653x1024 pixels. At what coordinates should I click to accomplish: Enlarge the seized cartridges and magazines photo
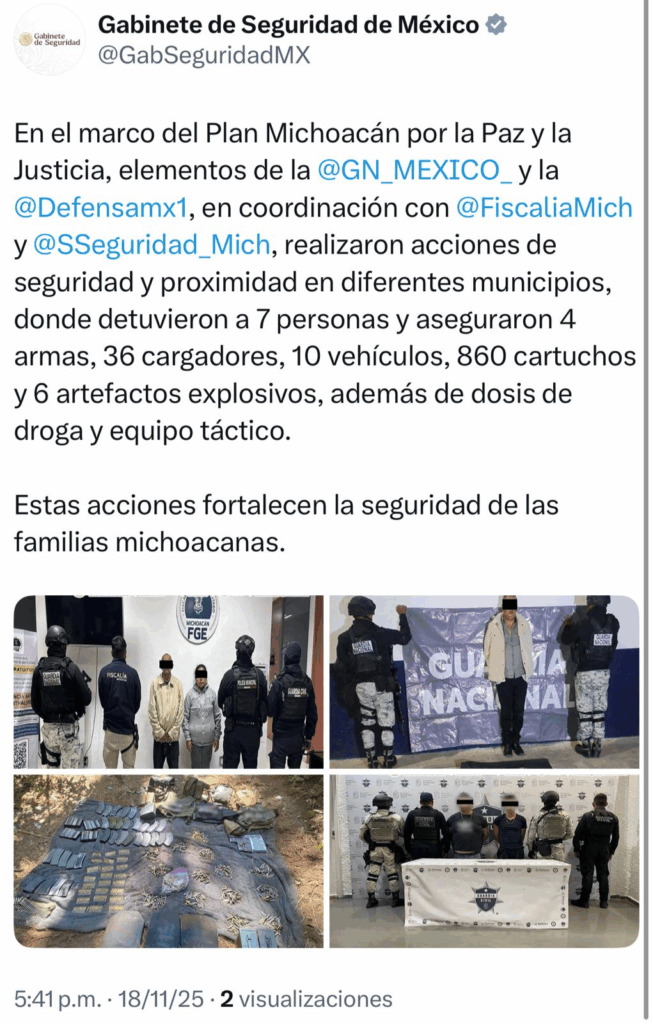click(x=168, y=861)
